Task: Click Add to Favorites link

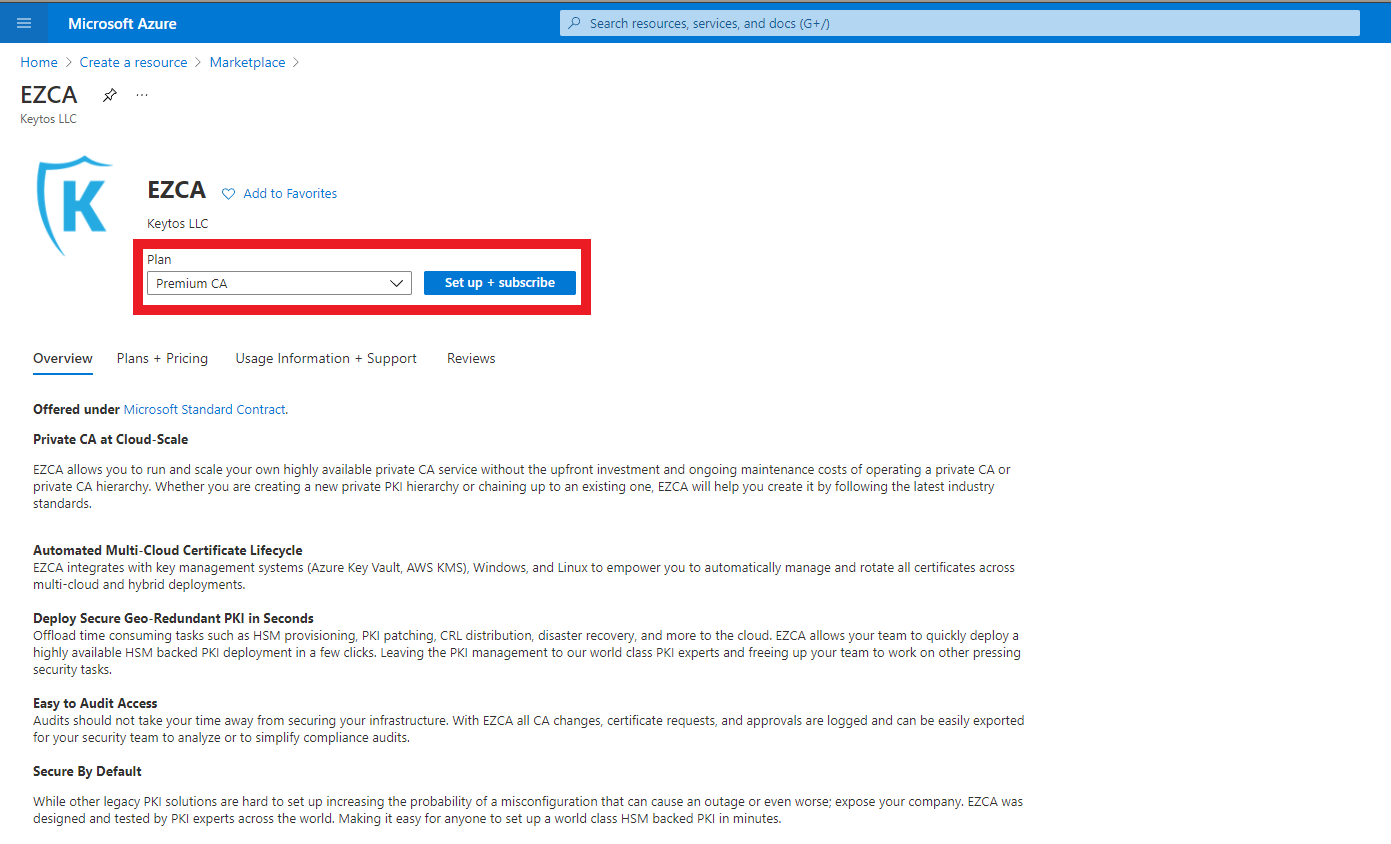Action: click(290, 194)
